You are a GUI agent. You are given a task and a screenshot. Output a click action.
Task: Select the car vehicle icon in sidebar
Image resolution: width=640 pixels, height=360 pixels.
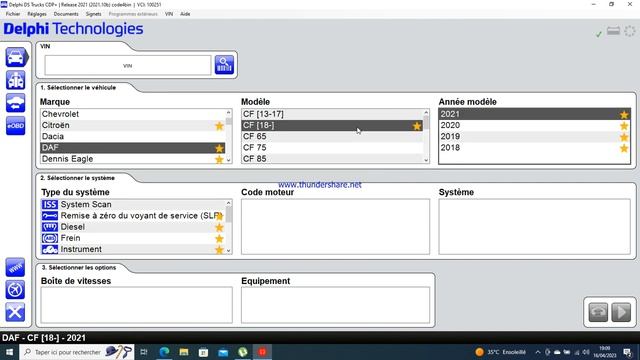tap(16, 57)
